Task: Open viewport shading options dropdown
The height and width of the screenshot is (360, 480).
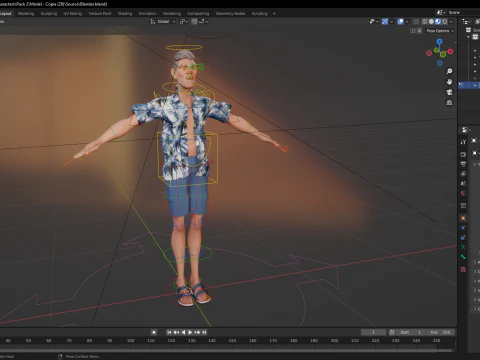Action: (451, 22)
